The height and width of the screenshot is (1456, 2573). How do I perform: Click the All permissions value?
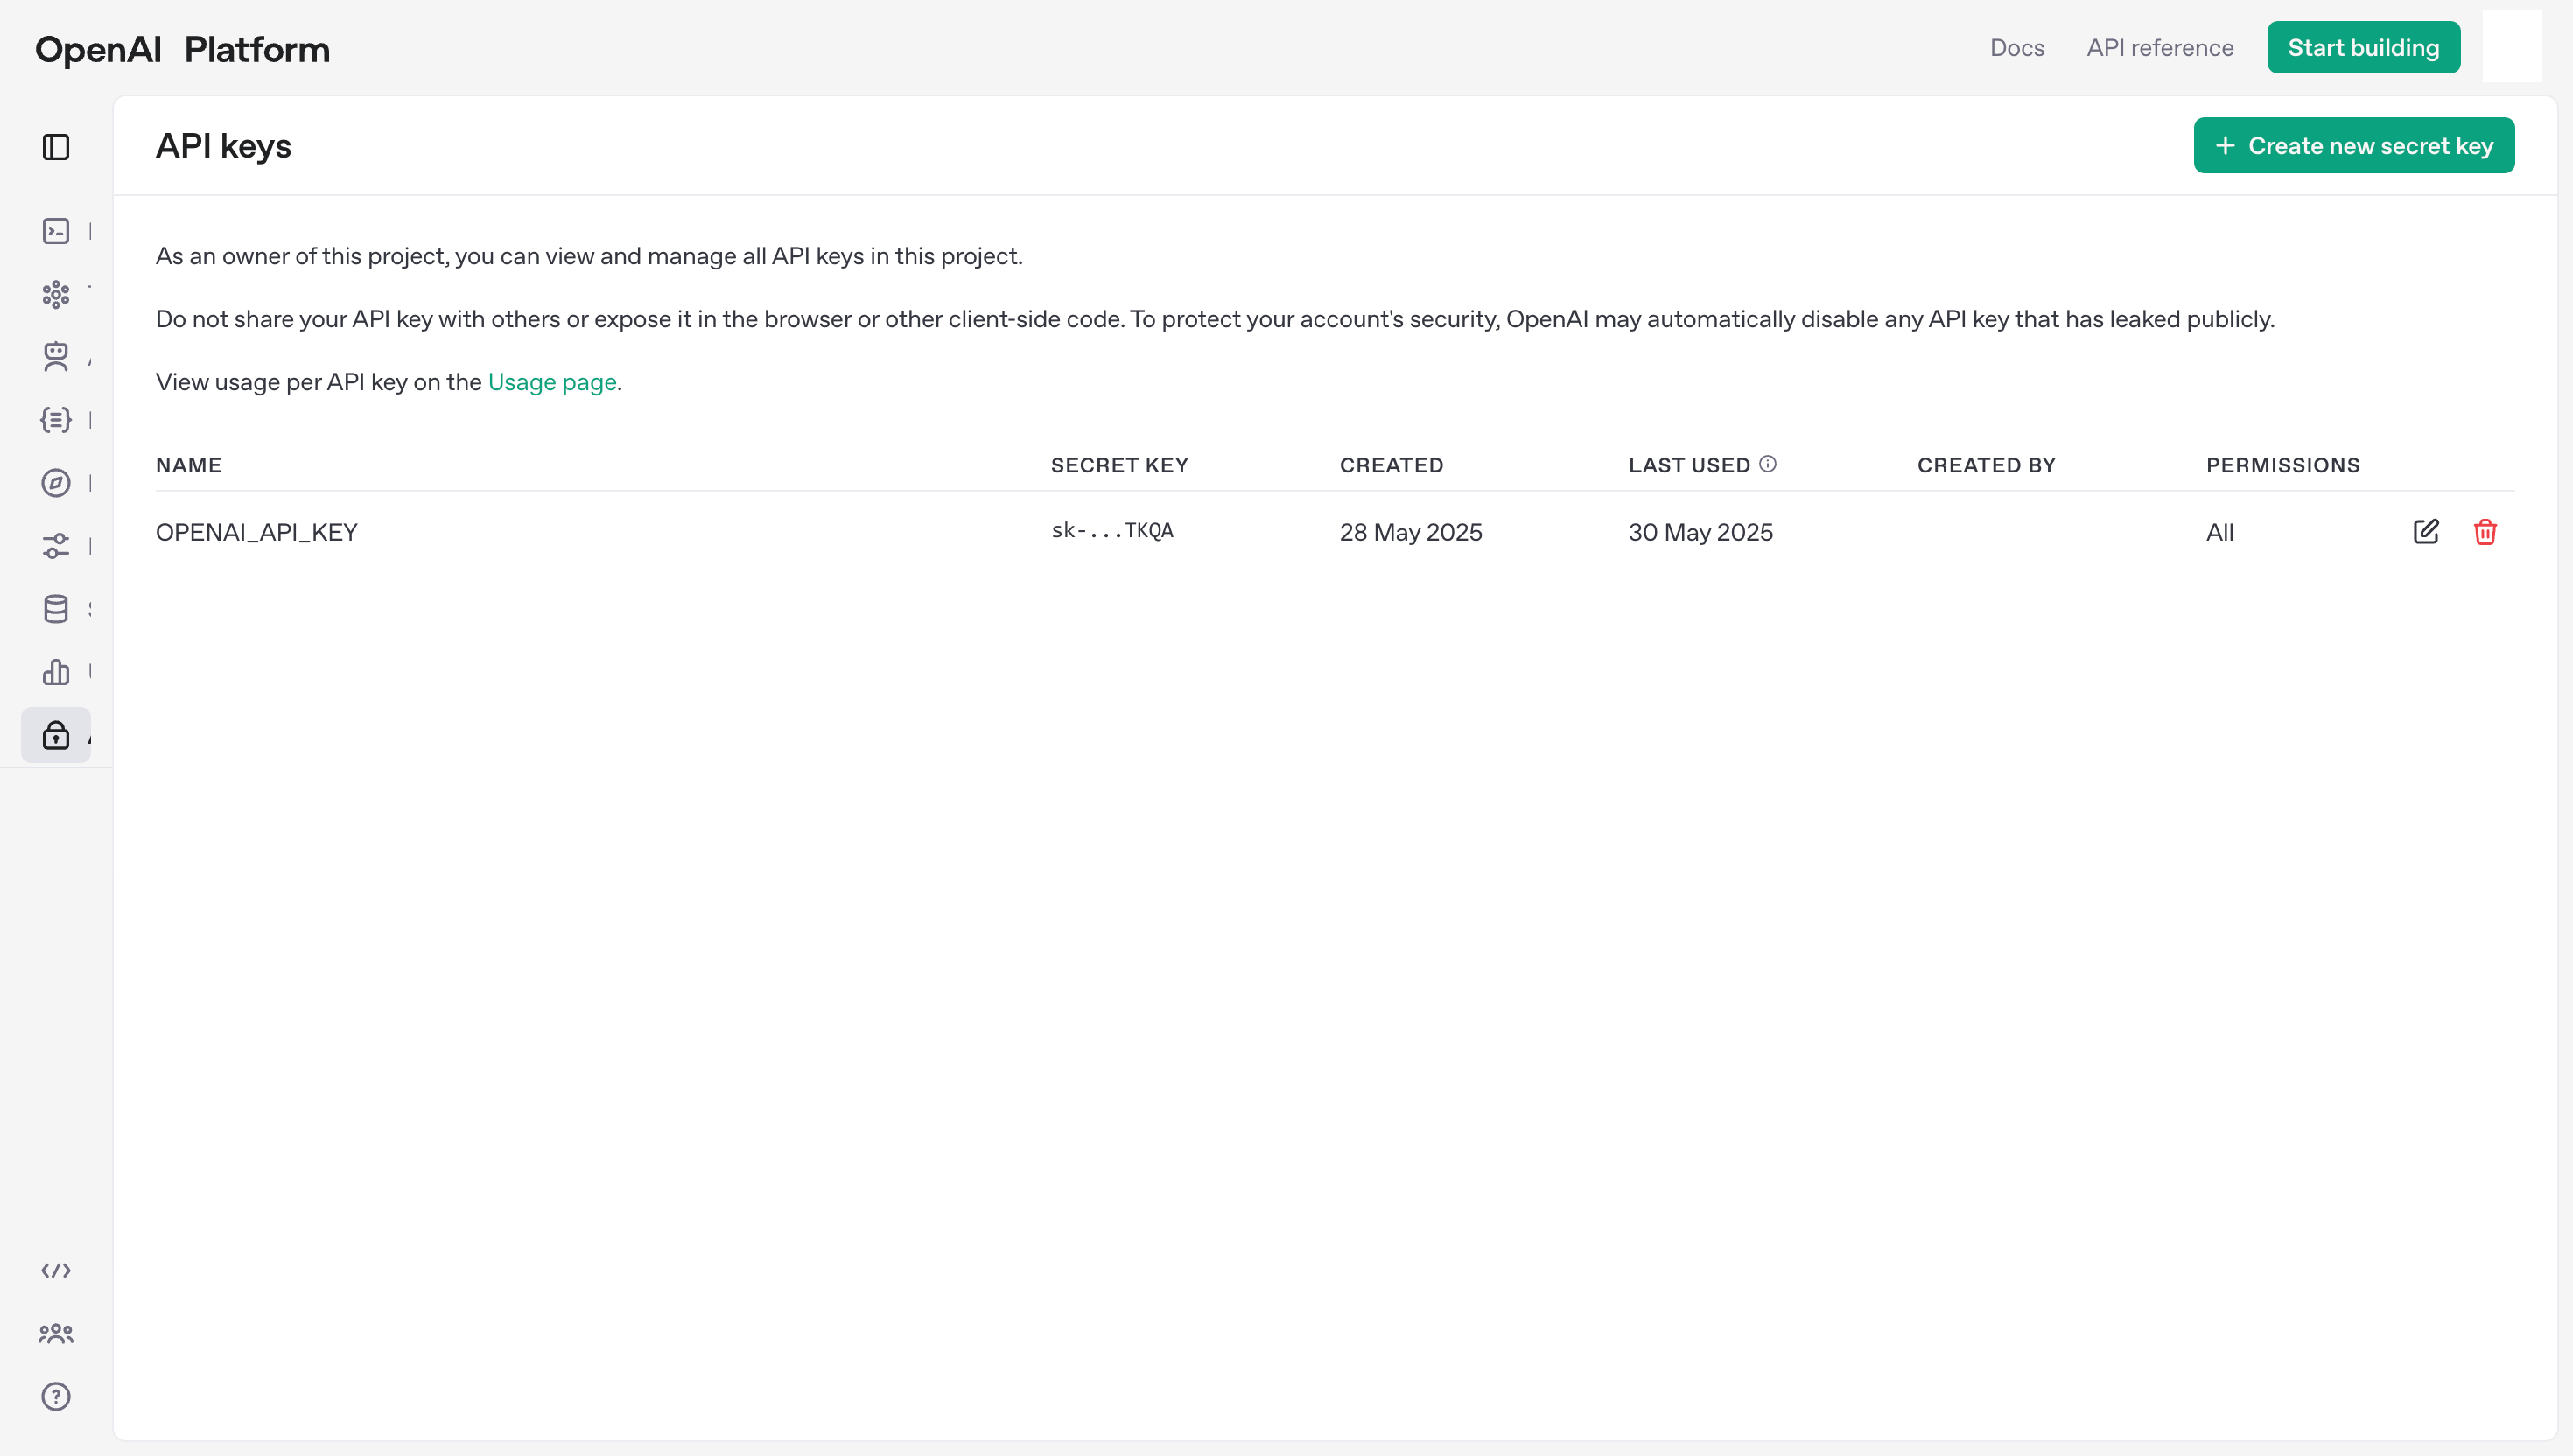point(2220,532)
